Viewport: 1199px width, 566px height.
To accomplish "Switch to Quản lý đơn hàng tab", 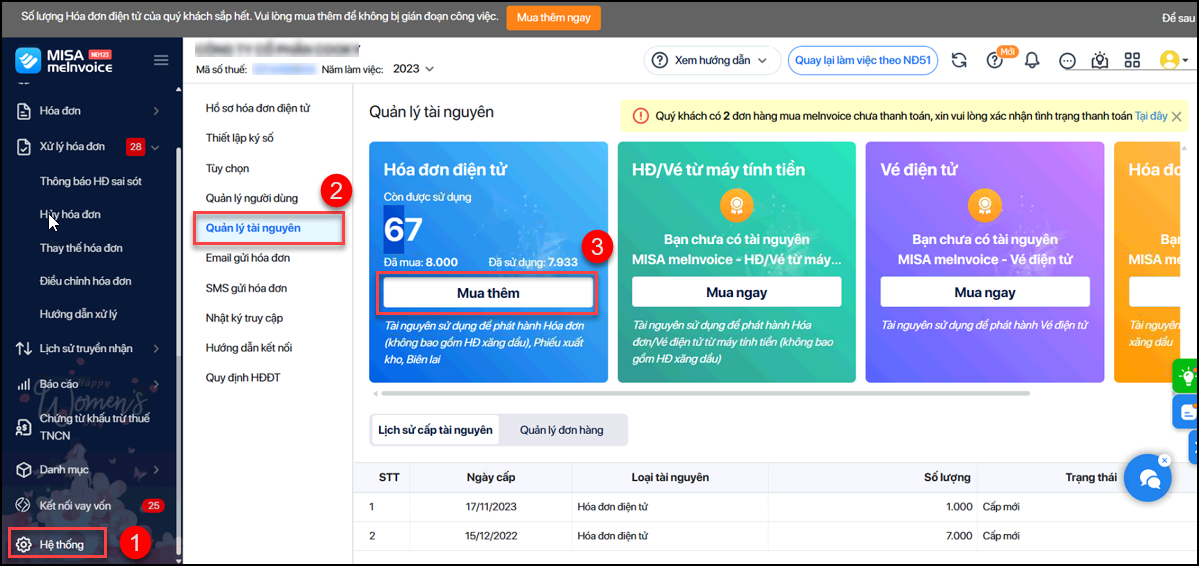I will point(561,430).
